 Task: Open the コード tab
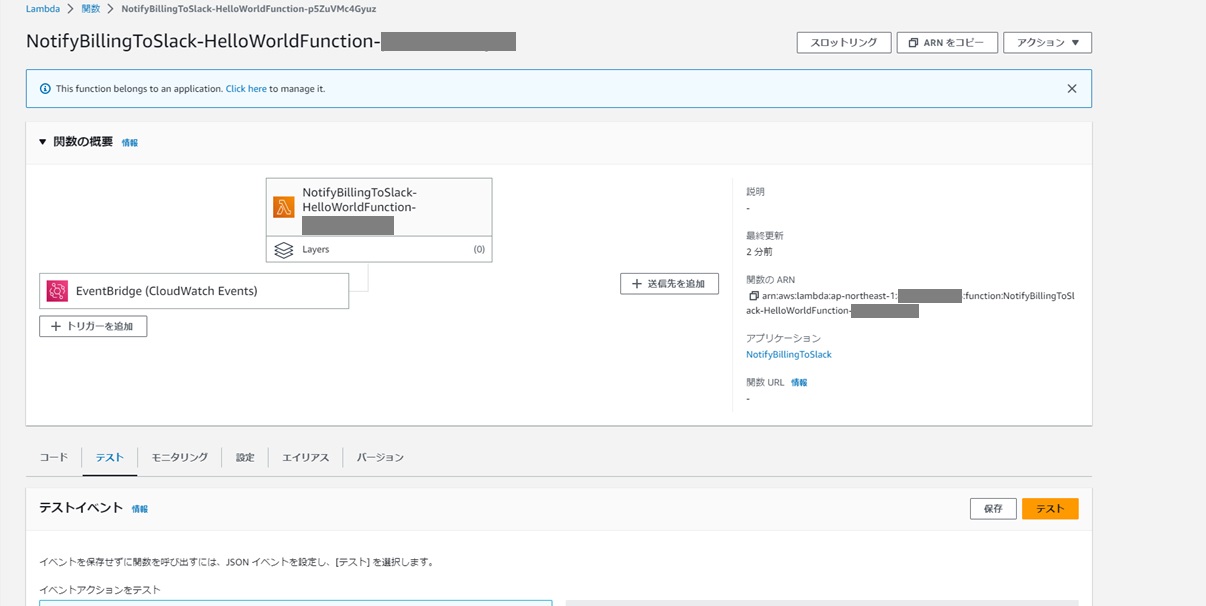(54, 457)
